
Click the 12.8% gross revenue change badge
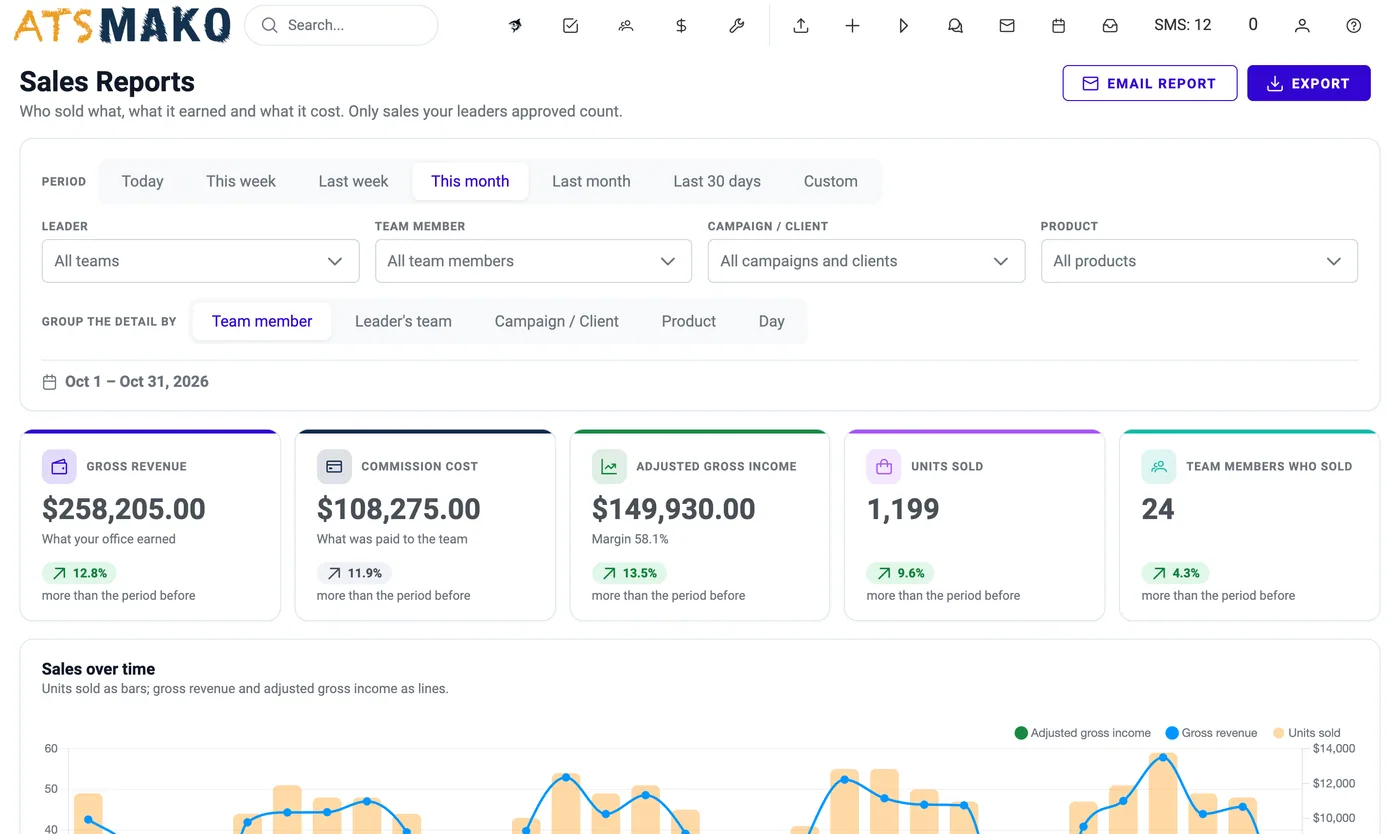tap(80, 573)
